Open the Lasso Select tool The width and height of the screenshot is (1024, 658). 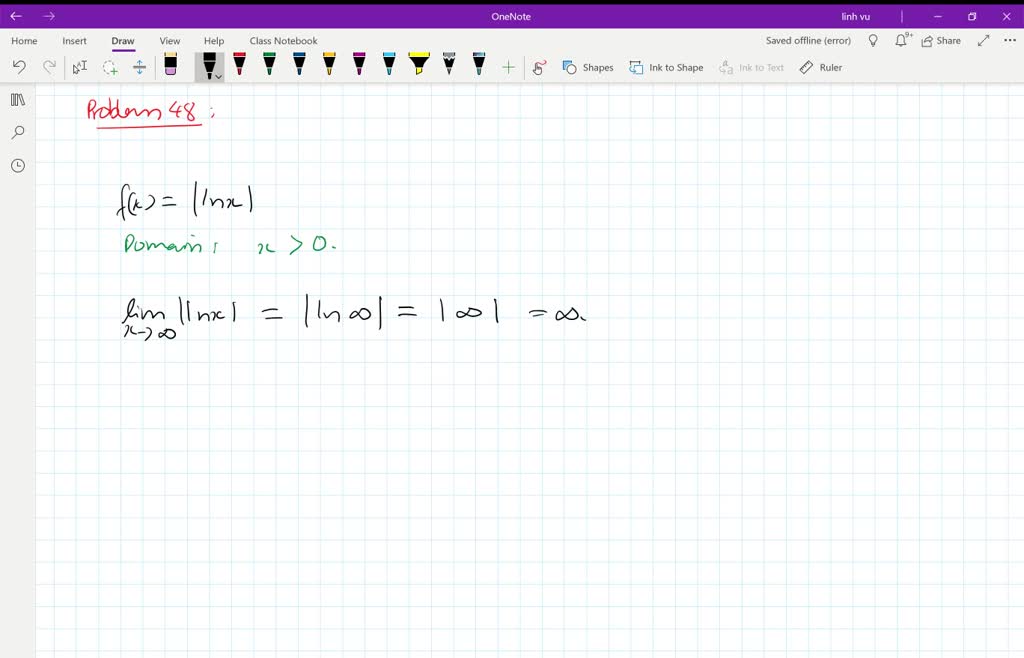[x=110, y=67]
